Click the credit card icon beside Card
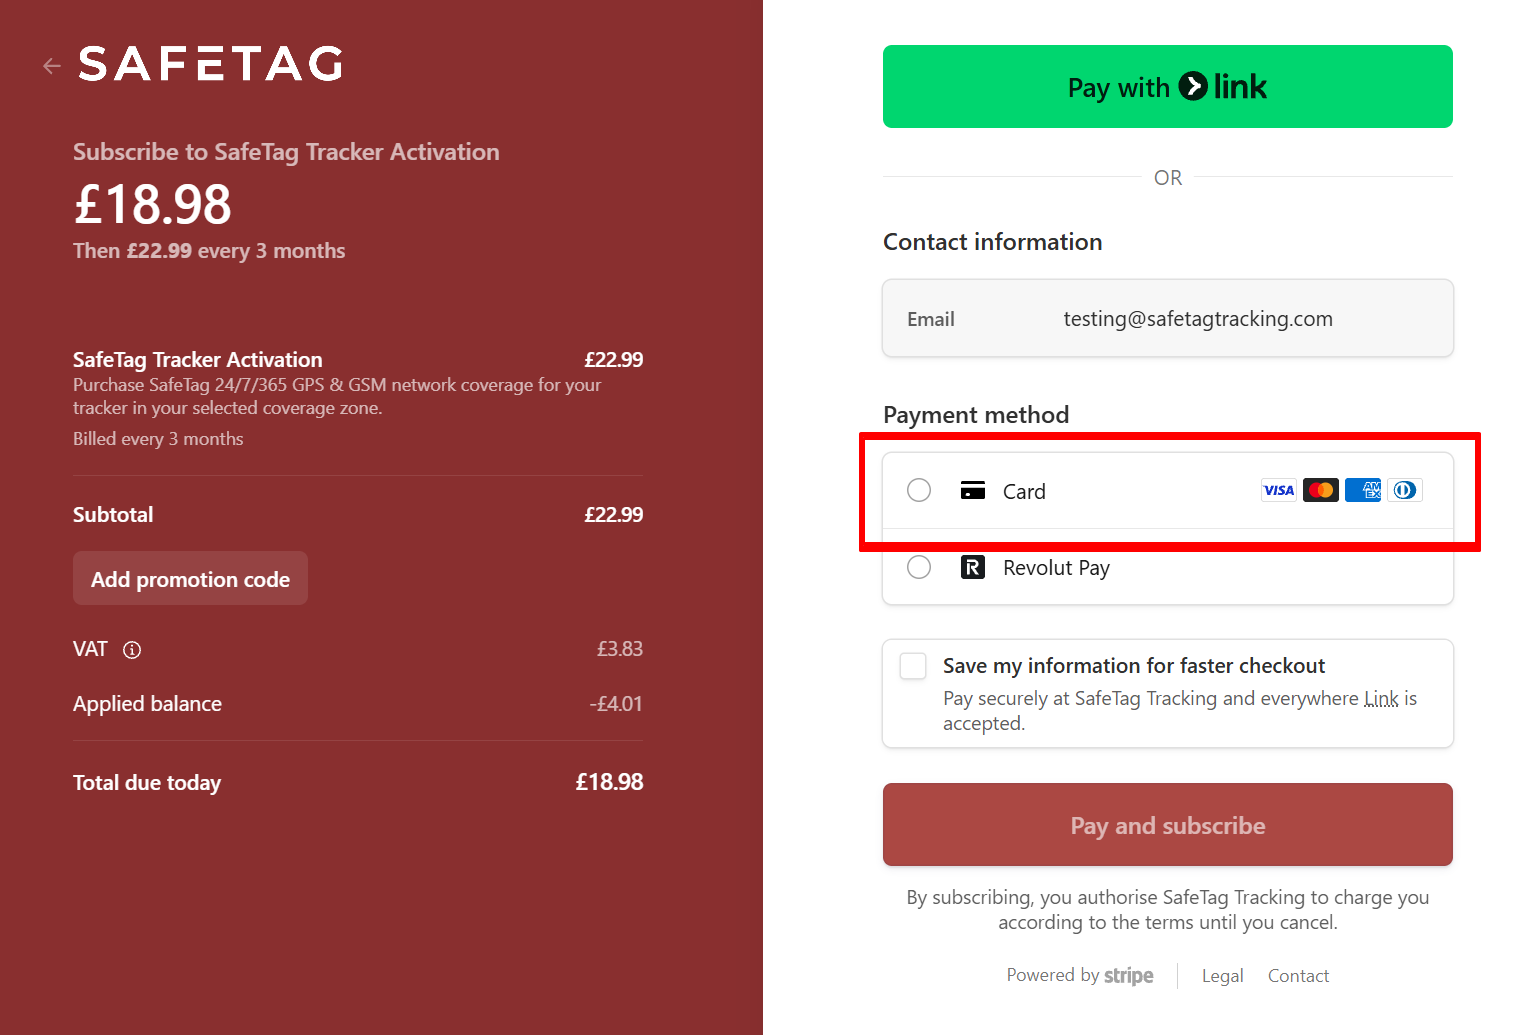1538x1035 pixels. coord(973,490)
